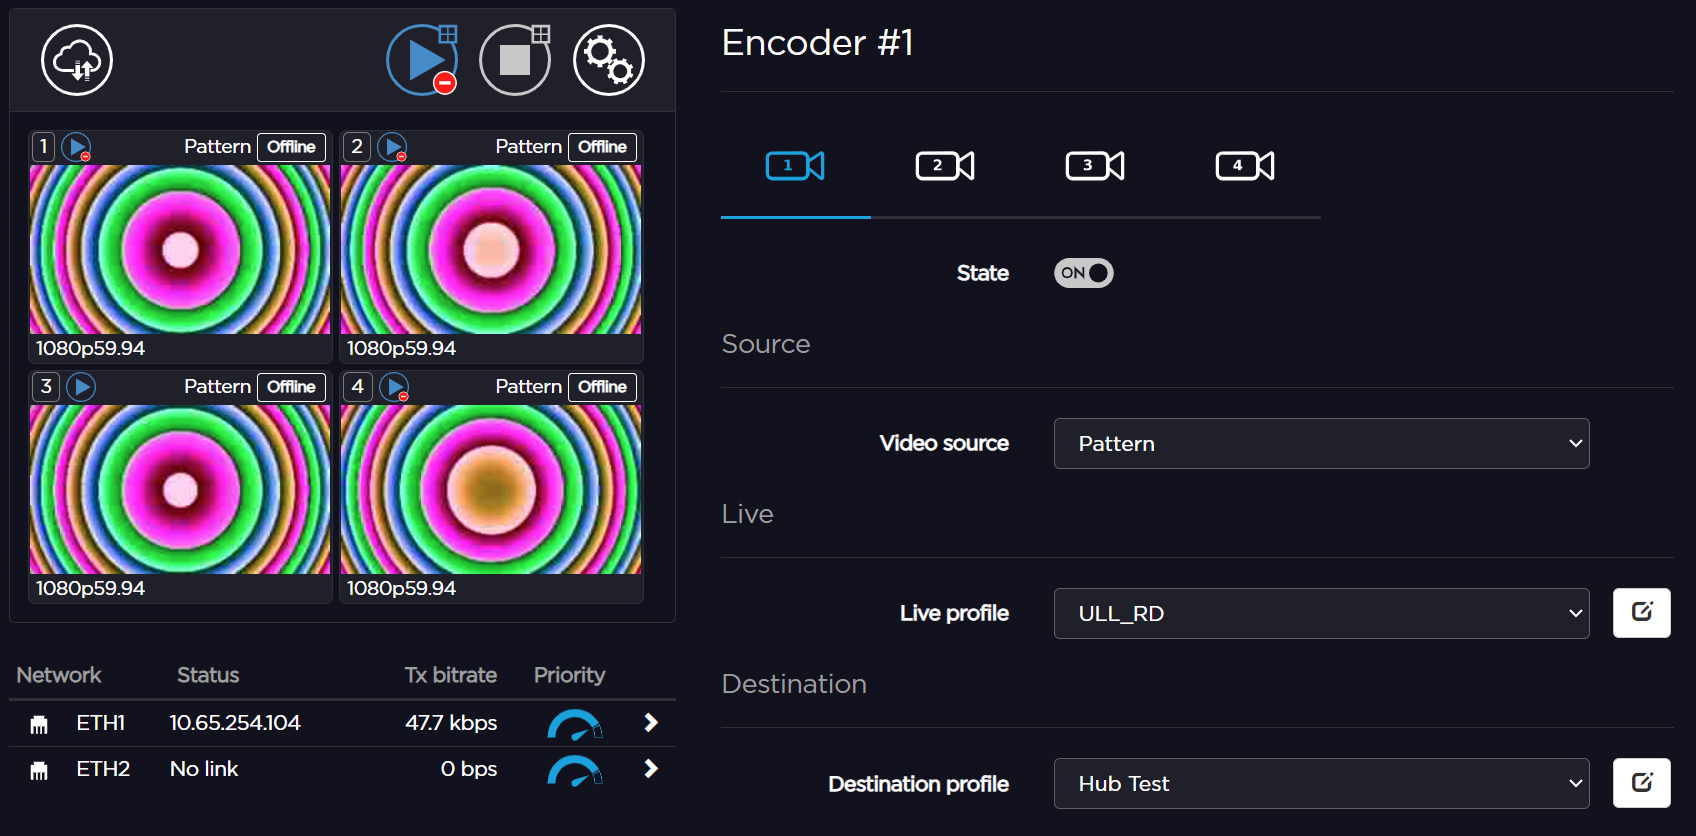The width and height of the screenshot is (1696, 836).
Task: Edit the Live profile ULL_RD
Action: (1642, 613)
